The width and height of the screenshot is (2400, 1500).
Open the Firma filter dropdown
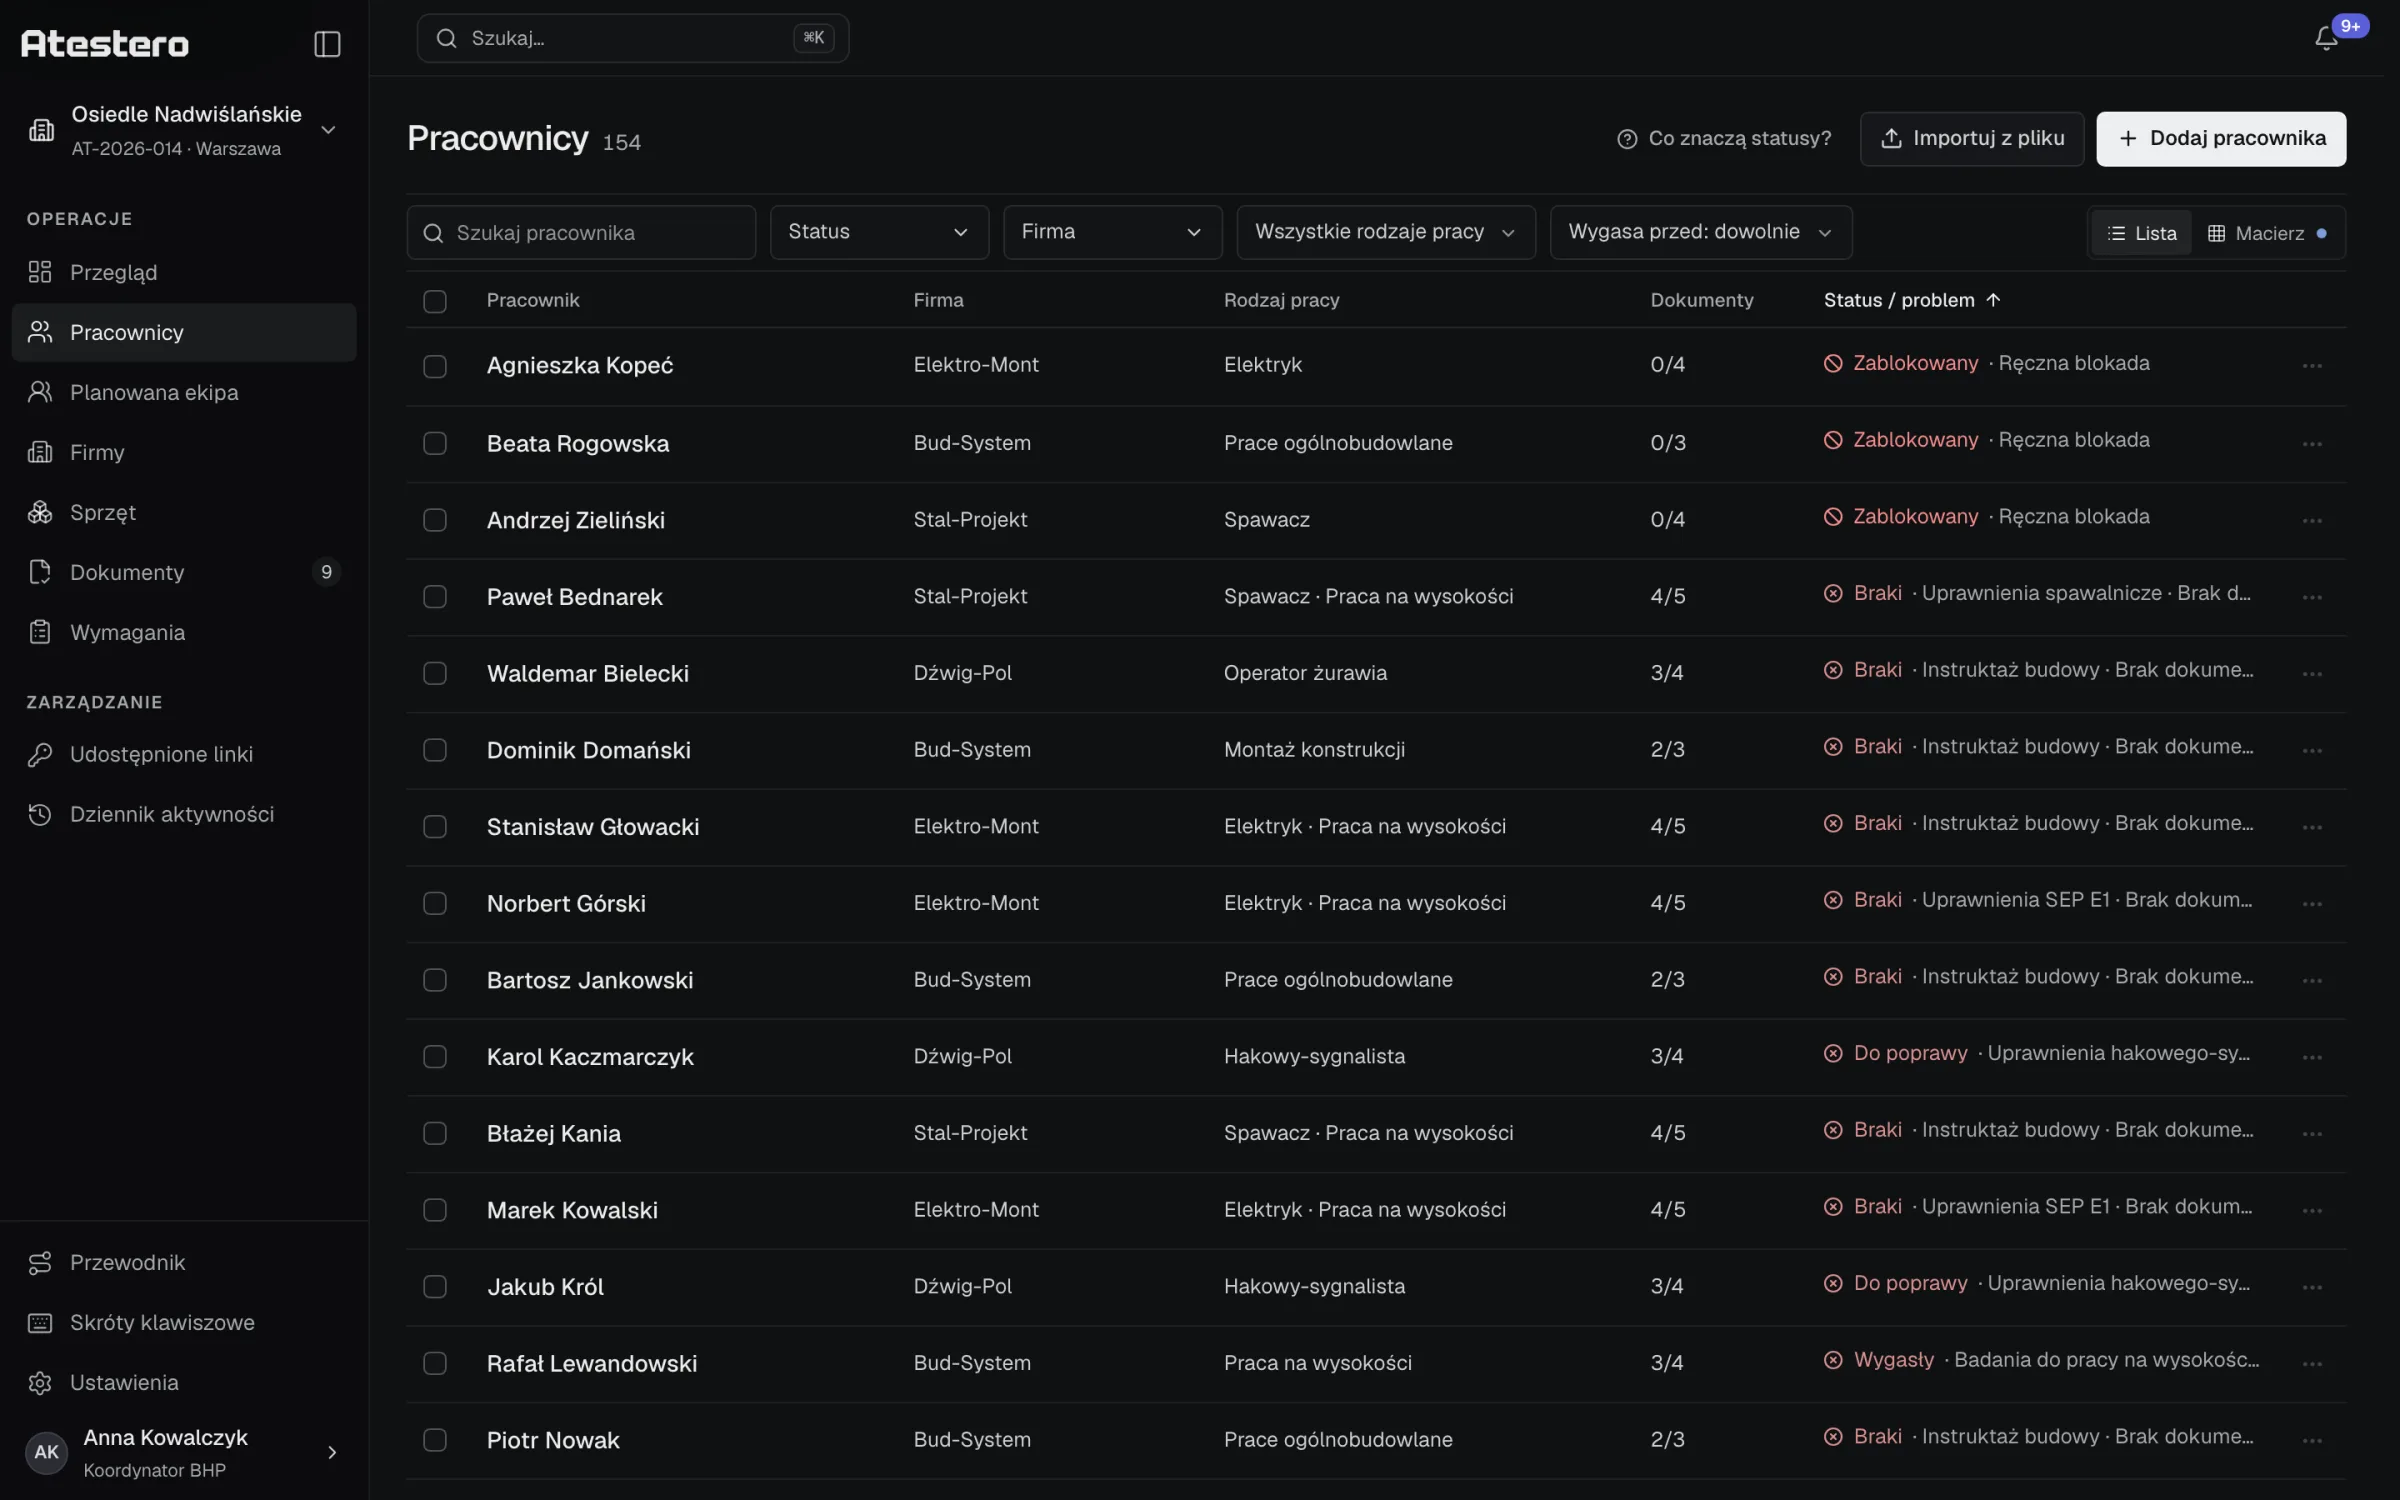point(1112,232)
